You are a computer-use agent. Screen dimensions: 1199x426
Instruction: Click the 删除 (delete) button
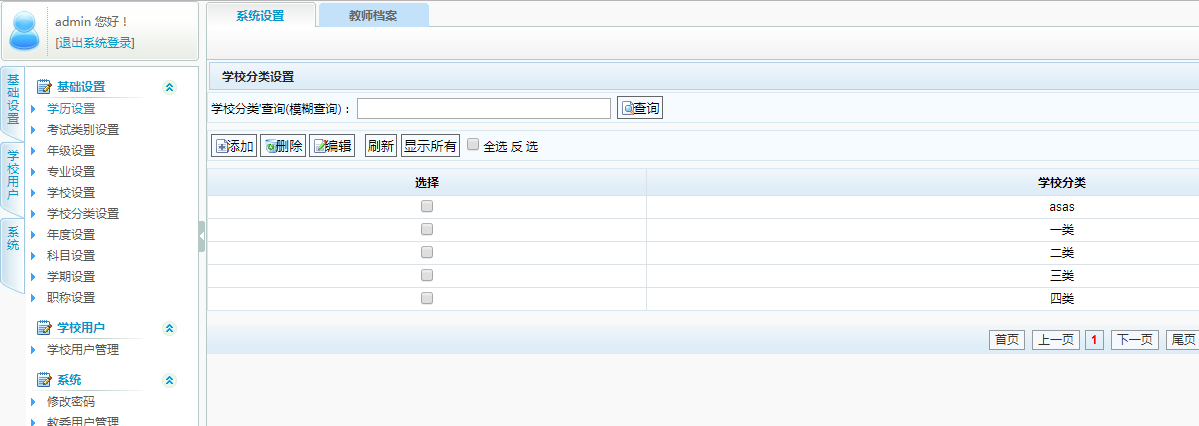[x=283, y=146]
